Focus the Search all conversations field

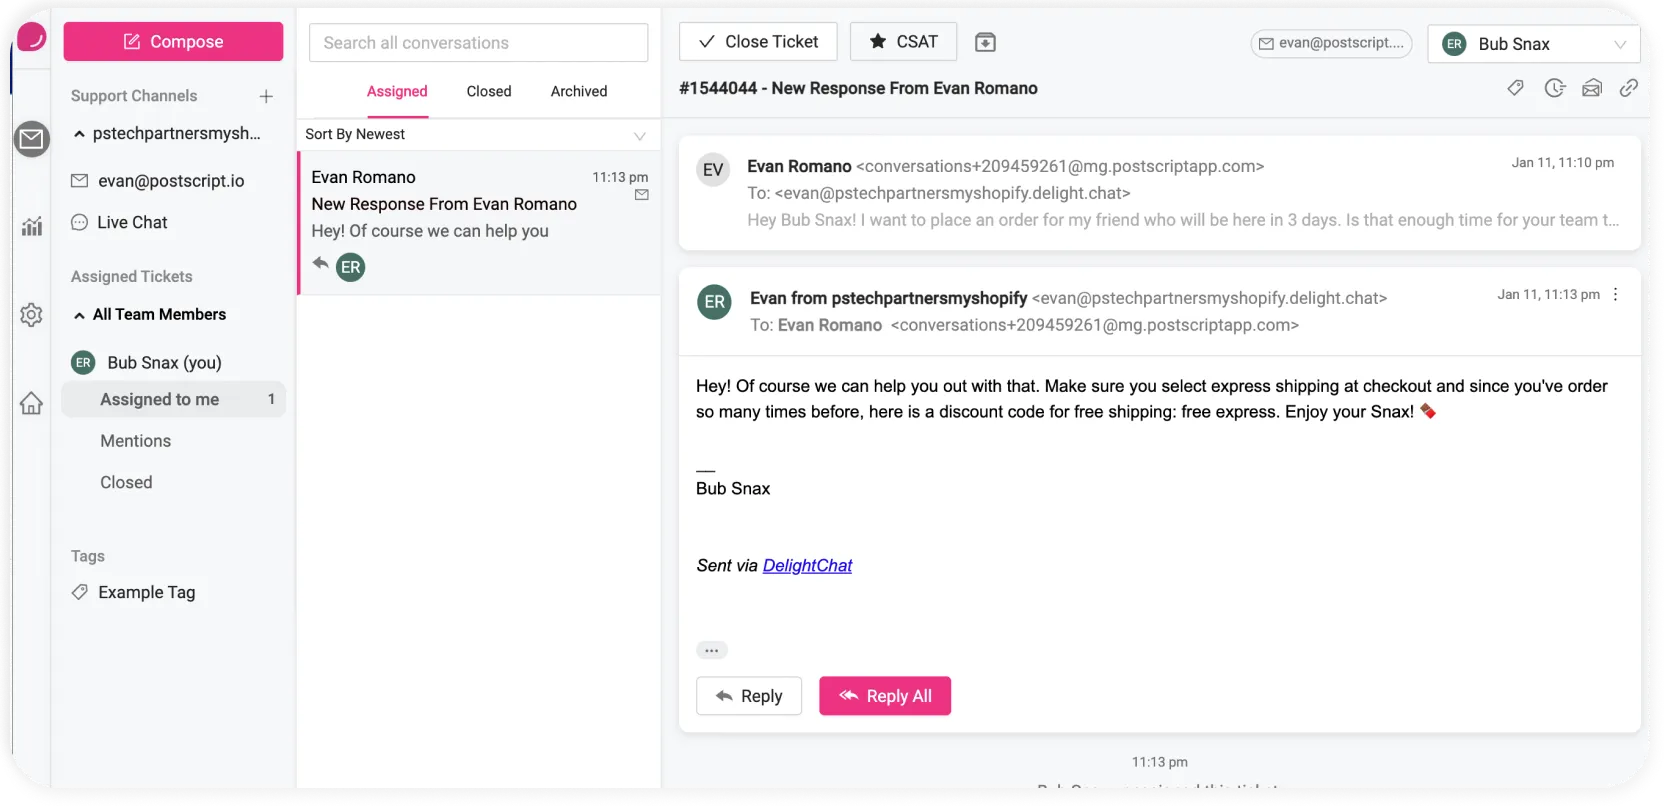[x=478, y=43]
